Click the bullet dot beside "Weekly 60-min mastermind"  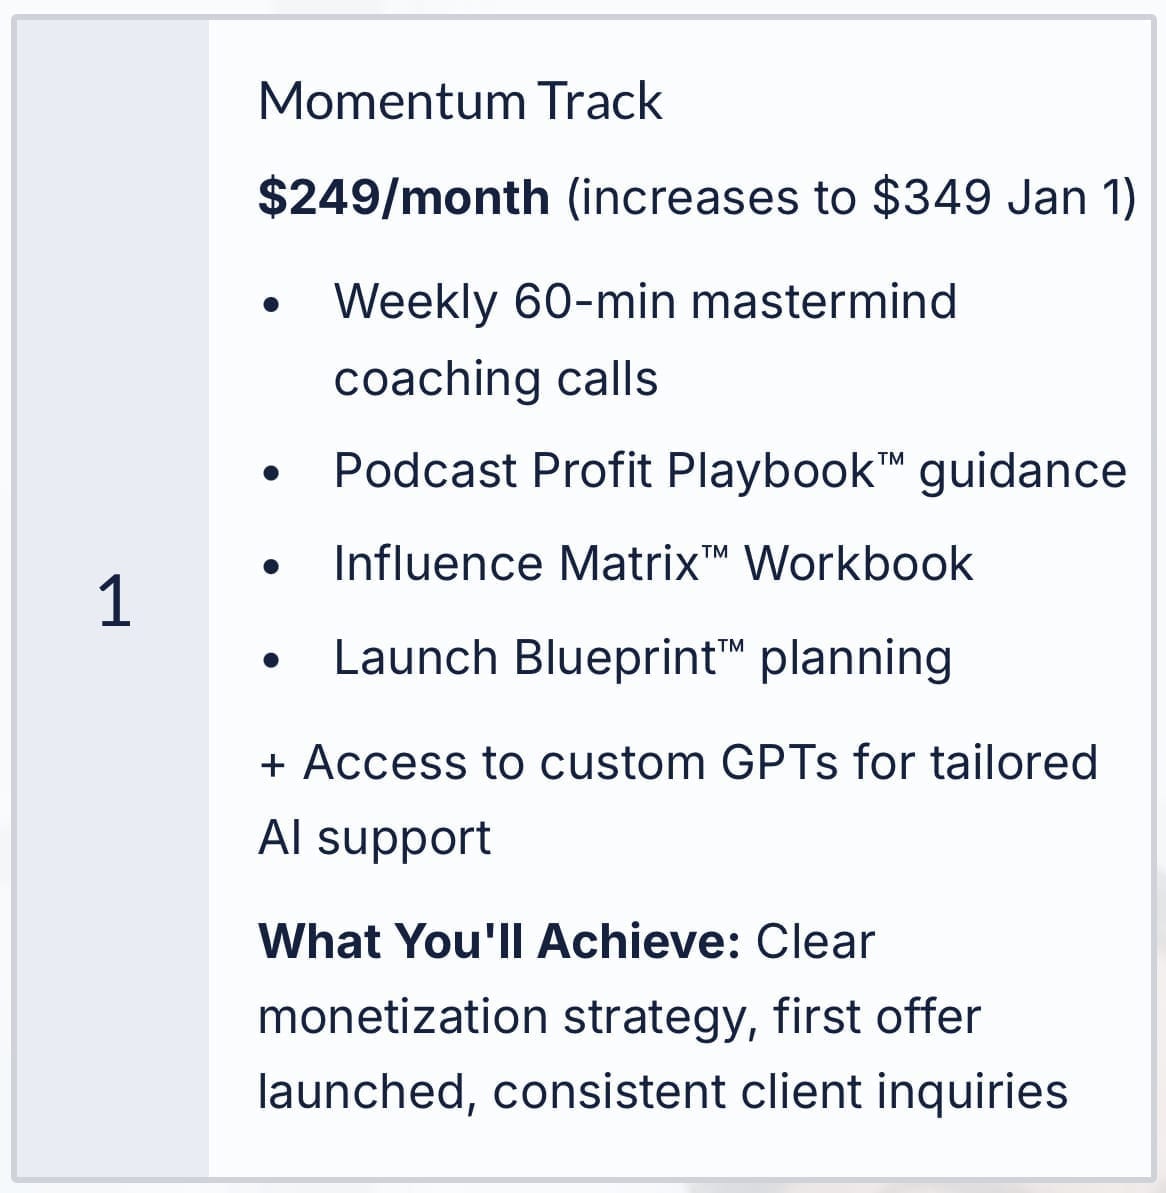271,306
